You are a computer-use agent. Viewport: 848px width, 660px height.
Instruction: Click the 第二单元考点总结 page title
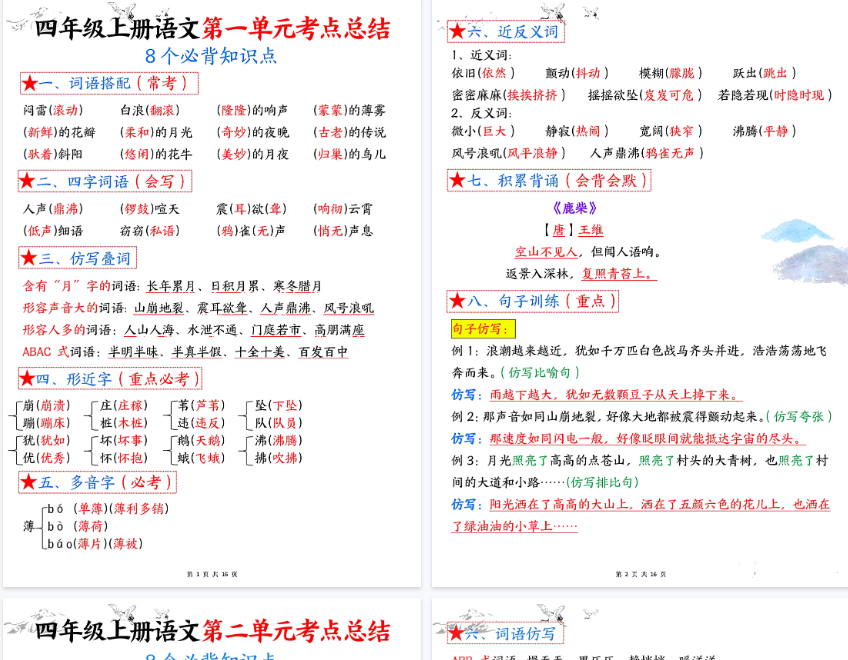(x=296, y=630)
